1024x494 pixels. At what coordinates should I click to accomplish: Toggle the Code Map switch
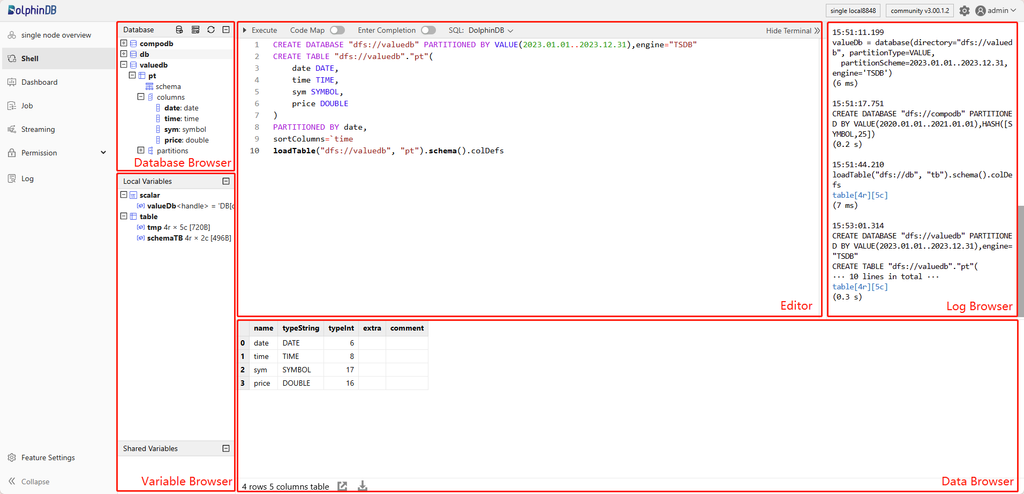click(x=337, y=31)
